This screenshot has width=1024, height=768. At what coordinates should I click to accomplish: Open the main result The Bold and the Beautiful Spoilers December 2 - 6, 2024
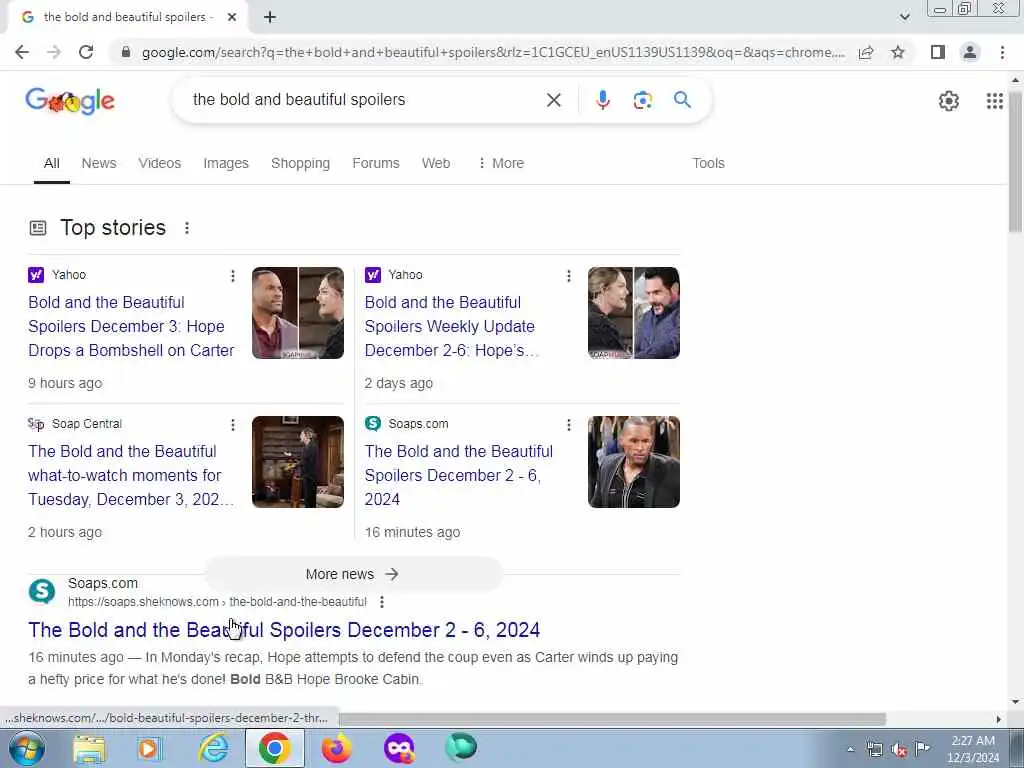pos(284,630)
